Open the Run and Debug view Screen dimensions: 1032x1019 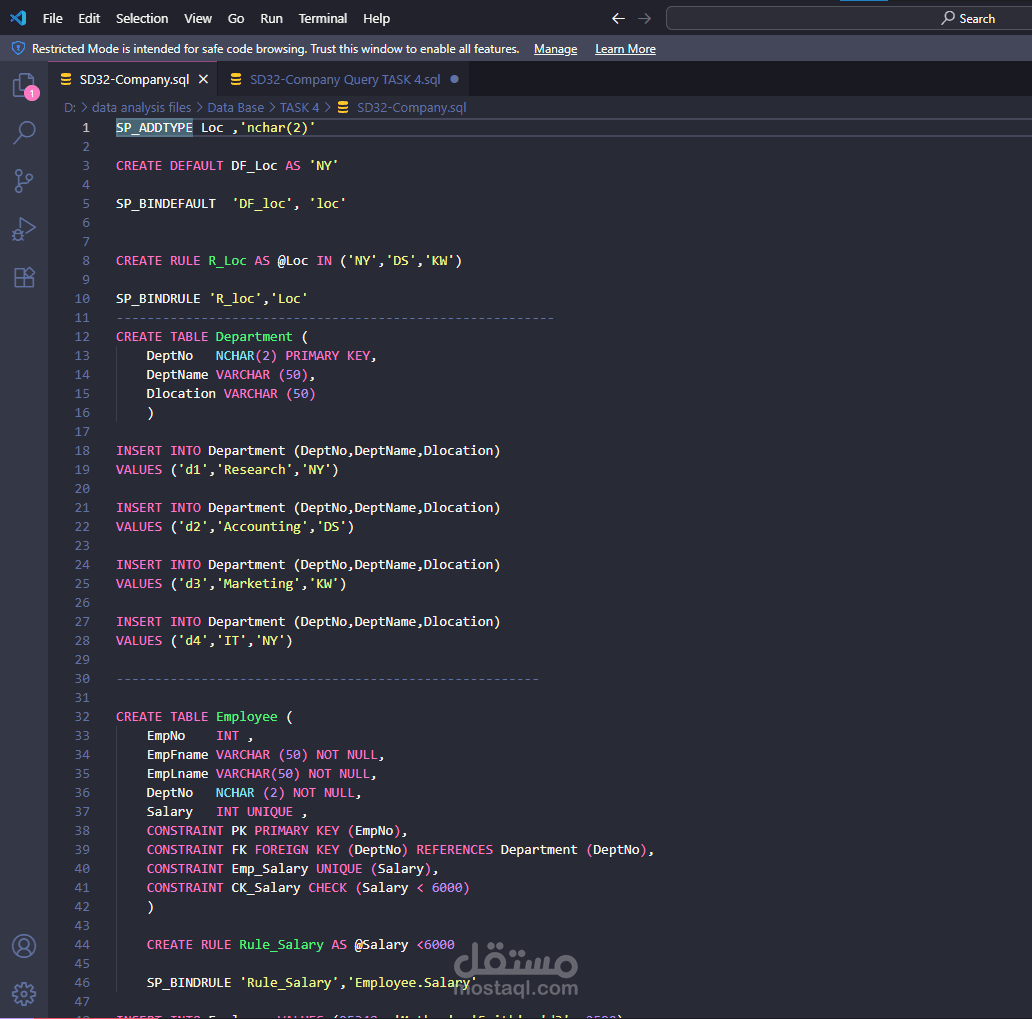24,229
